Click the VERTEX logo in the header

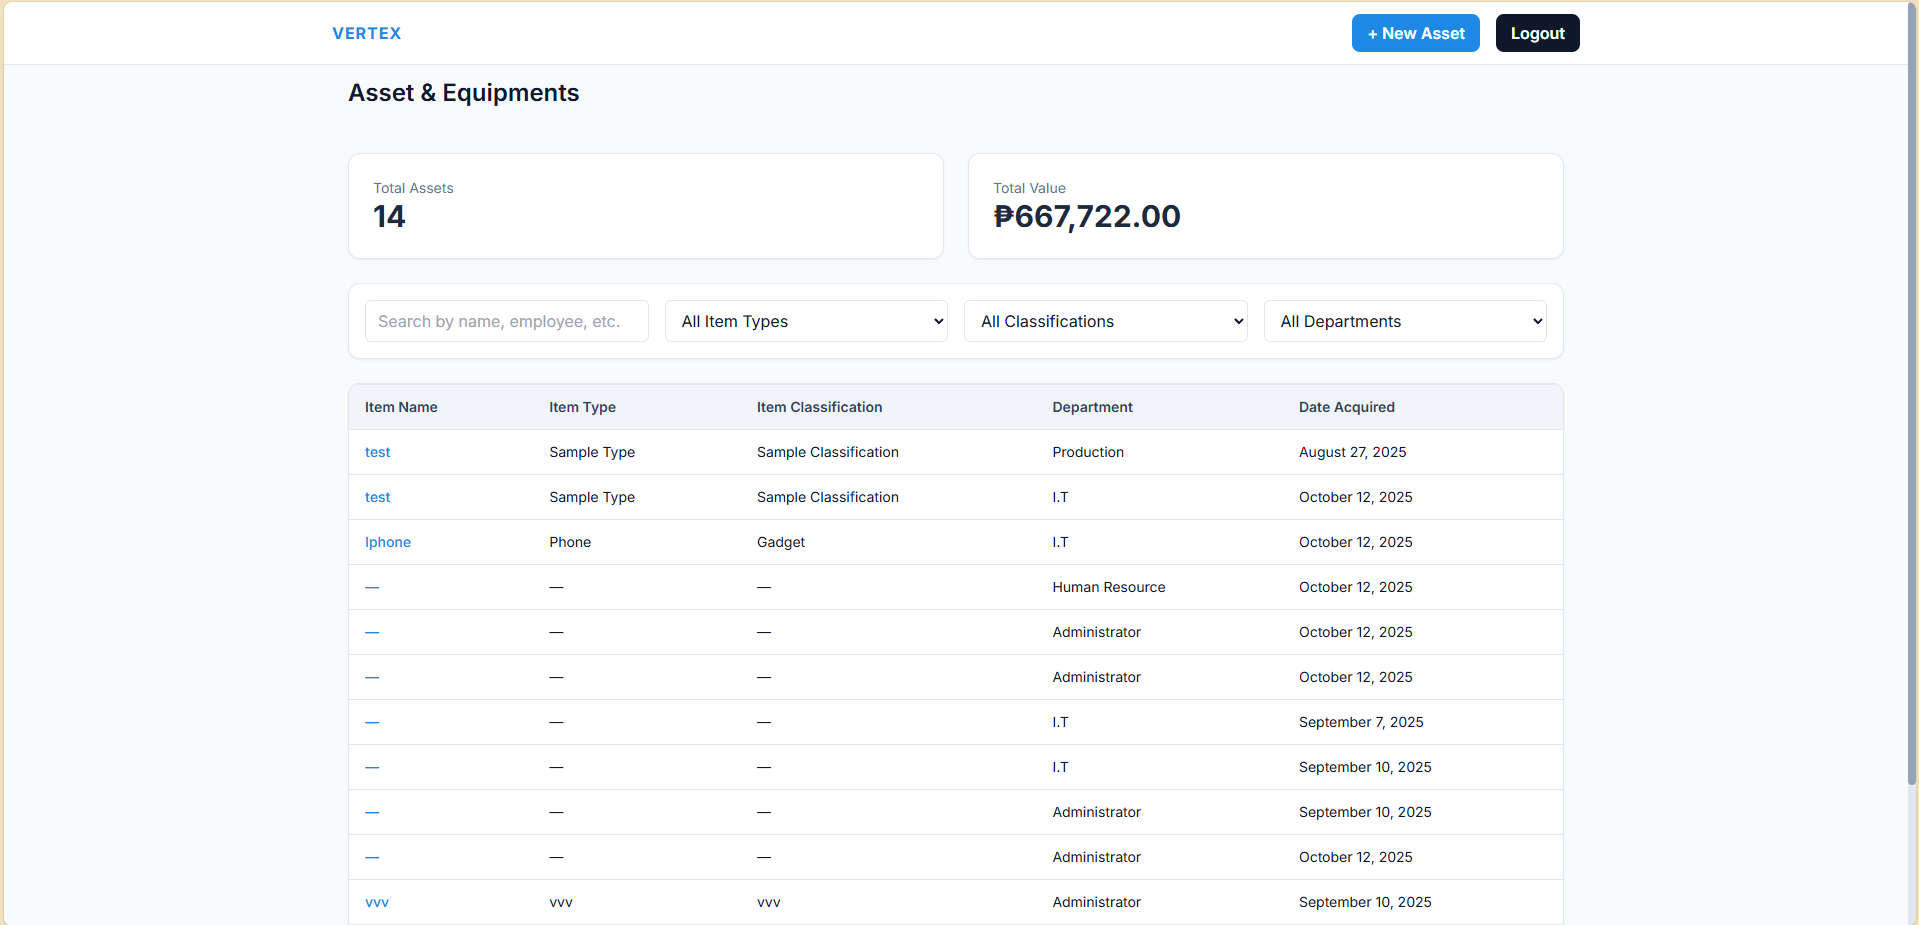(x=366, y=33)
